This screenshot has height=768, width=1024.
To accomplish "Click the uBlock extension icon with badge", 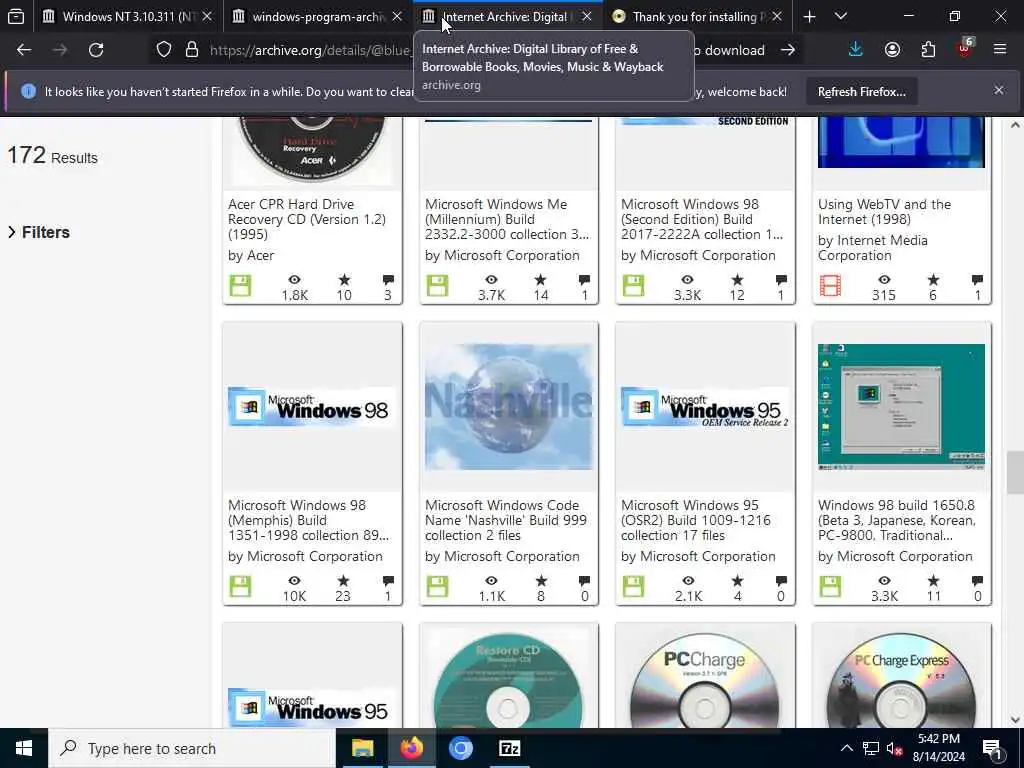I will click(965, 48).
